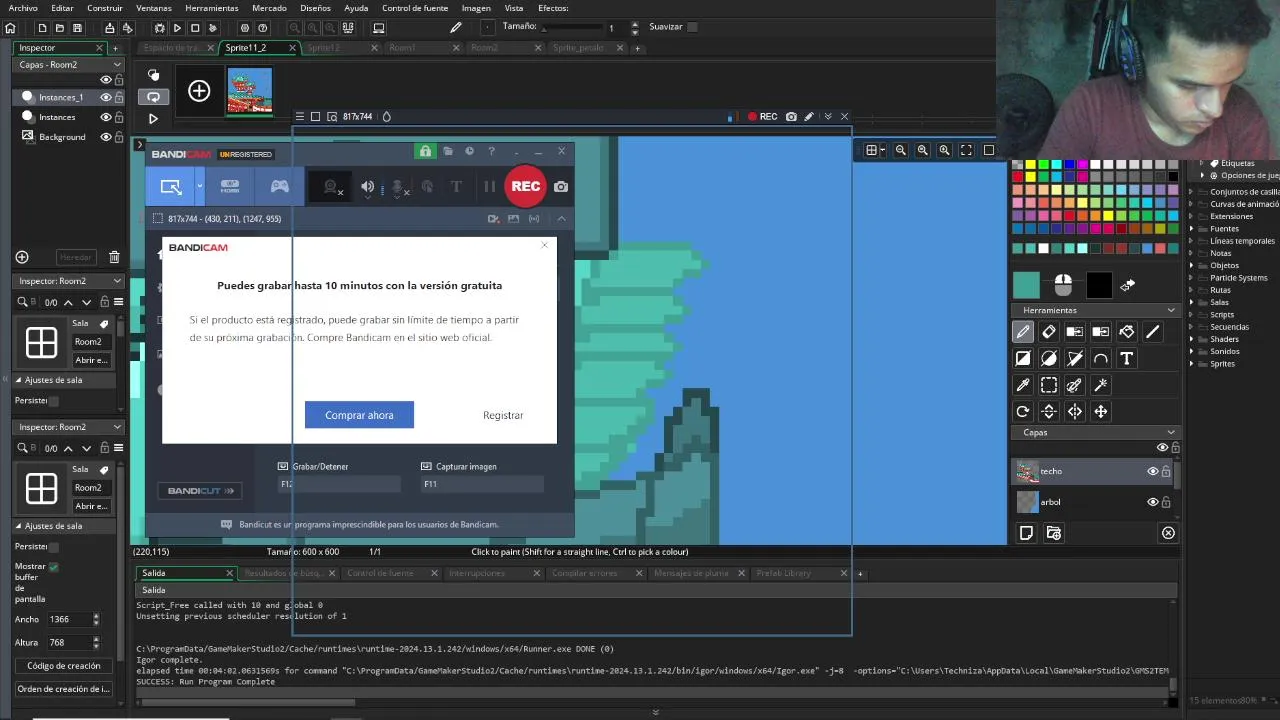Toggle animation loop mode button
Screen dimensions: 1280x720
[153, 97]
